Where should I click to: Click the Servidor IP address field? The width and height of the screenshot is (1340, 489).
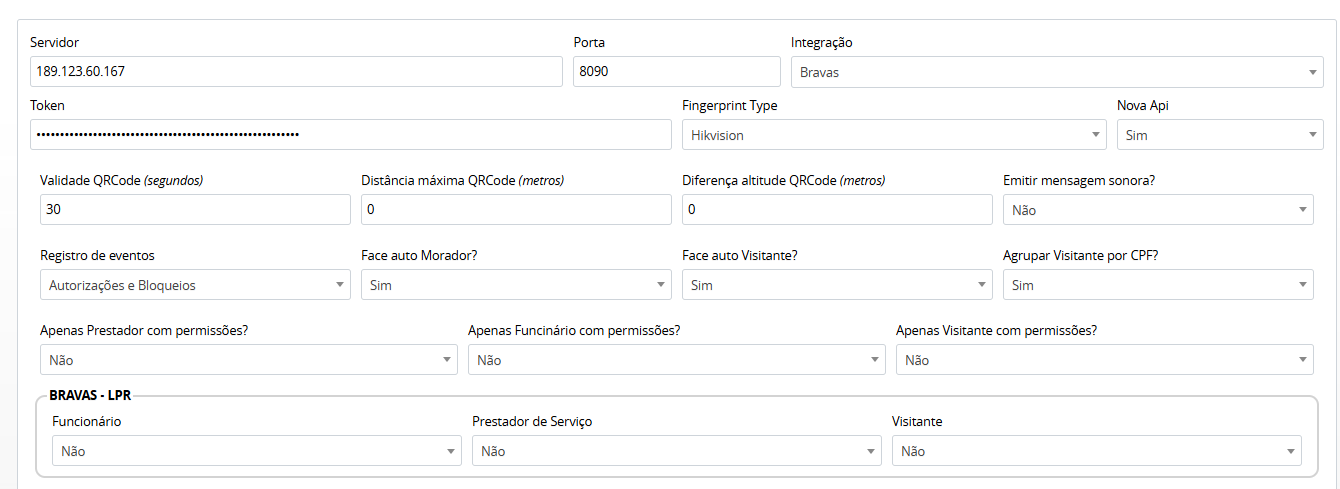click(x=296, y=72)
